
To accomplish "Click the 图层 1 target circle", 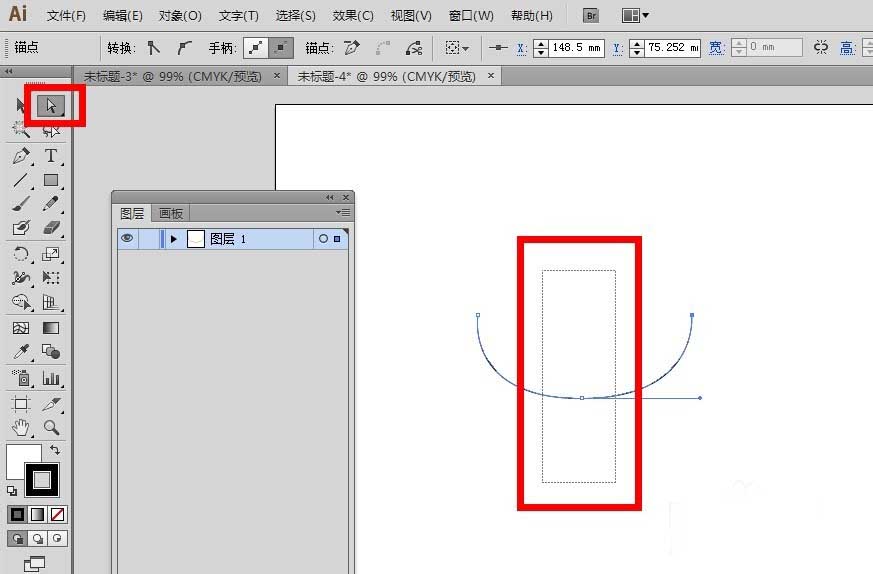I will pyautogui.click(x=323, y=238).
